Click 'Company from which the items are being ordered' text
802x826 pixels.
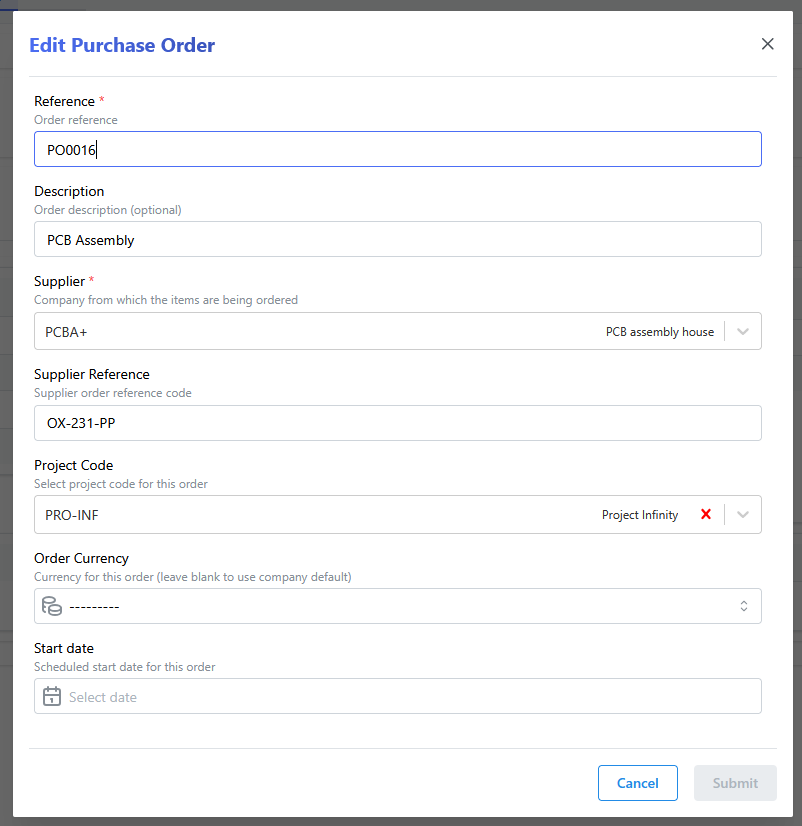(x=166, y=300)
